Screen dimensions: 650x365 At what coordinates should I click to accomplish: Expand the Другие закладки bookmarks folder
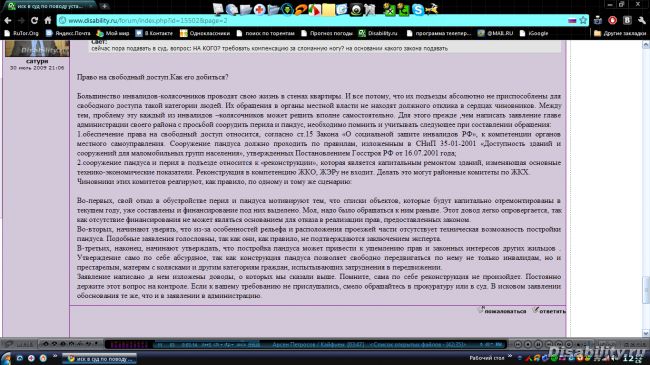(620, 33)
